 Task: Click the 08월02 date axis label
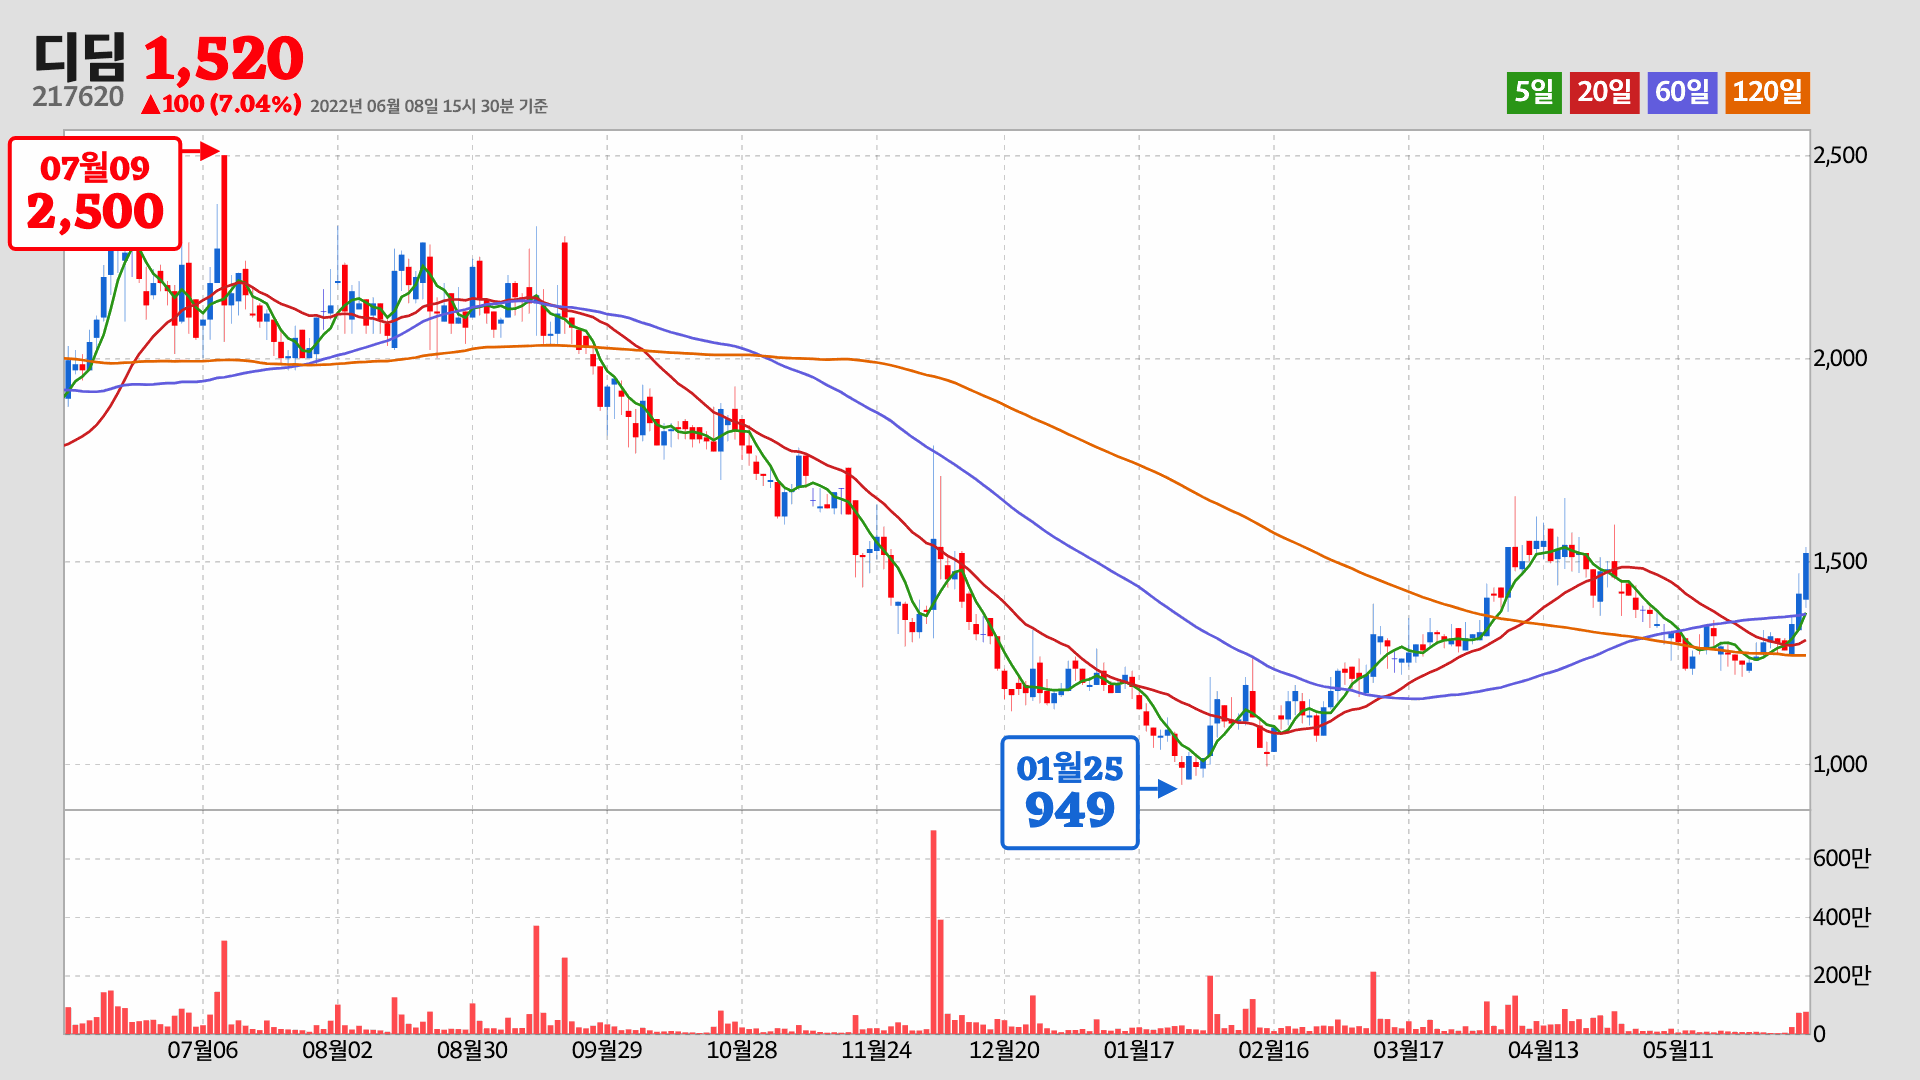337,1051
